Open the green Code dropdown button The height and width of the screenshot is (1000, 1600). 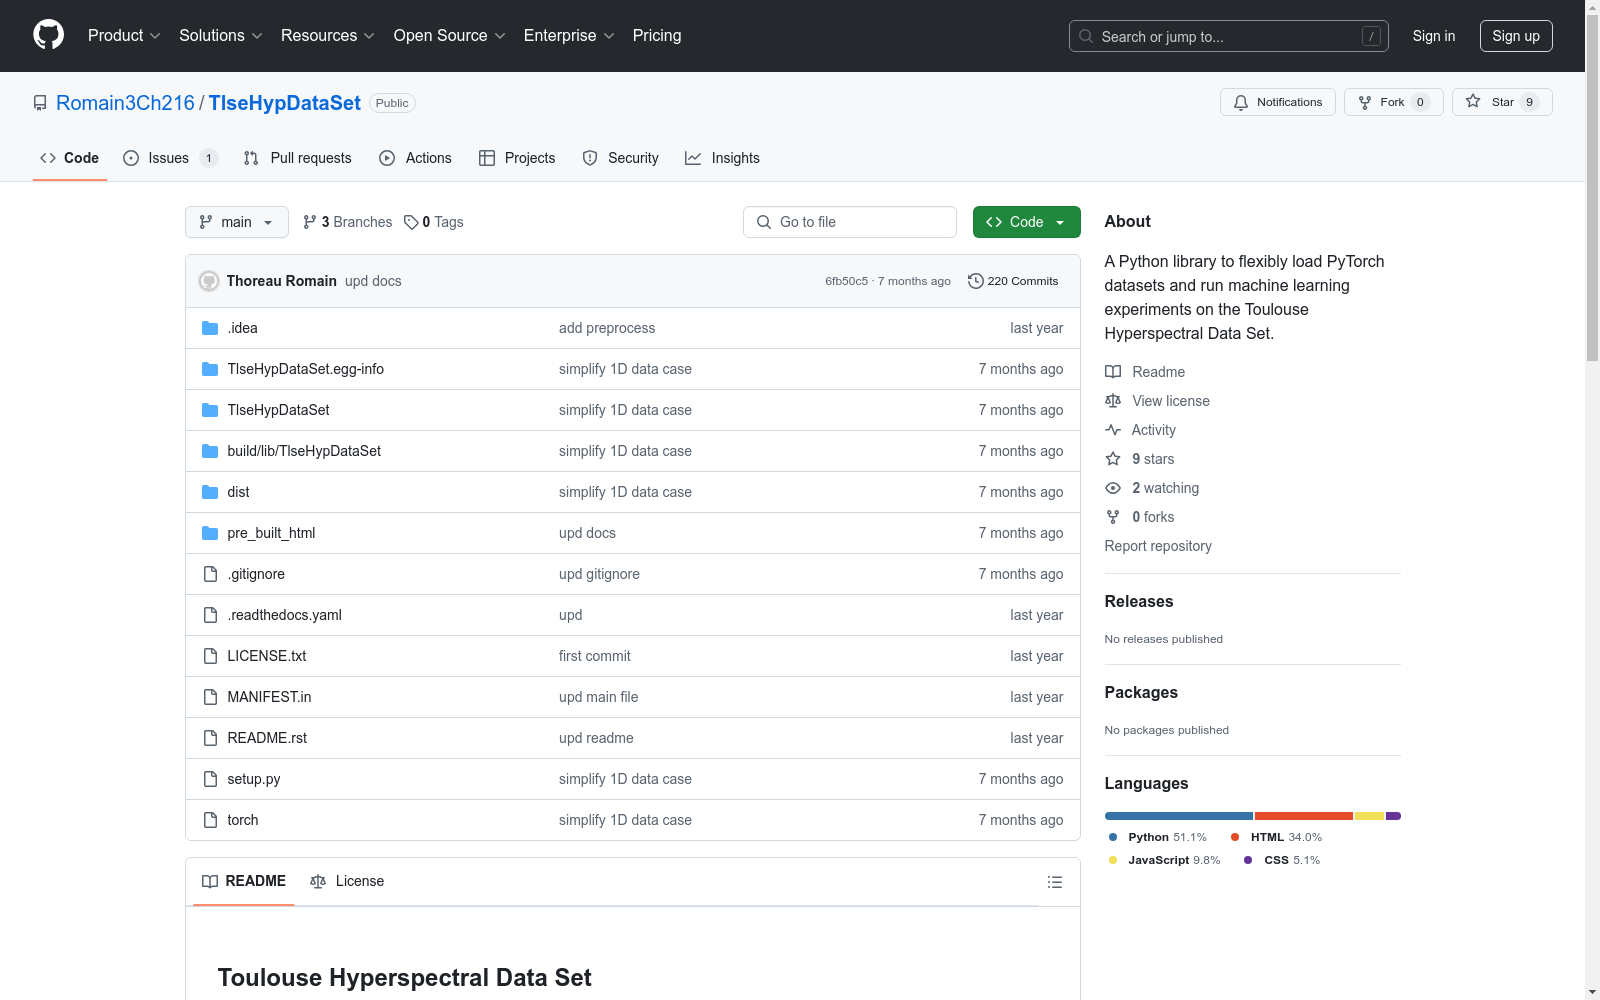point(1026,222)
